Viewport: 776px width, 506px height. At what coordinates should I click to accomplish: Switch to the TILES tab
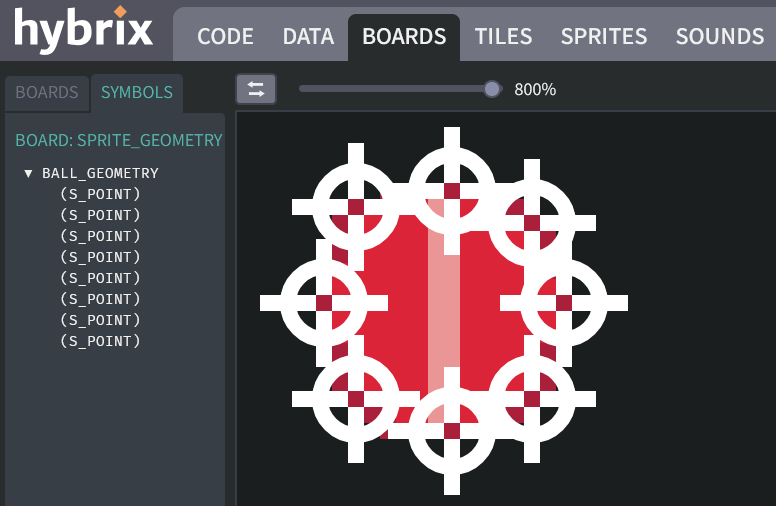click(x=503, y=37)
